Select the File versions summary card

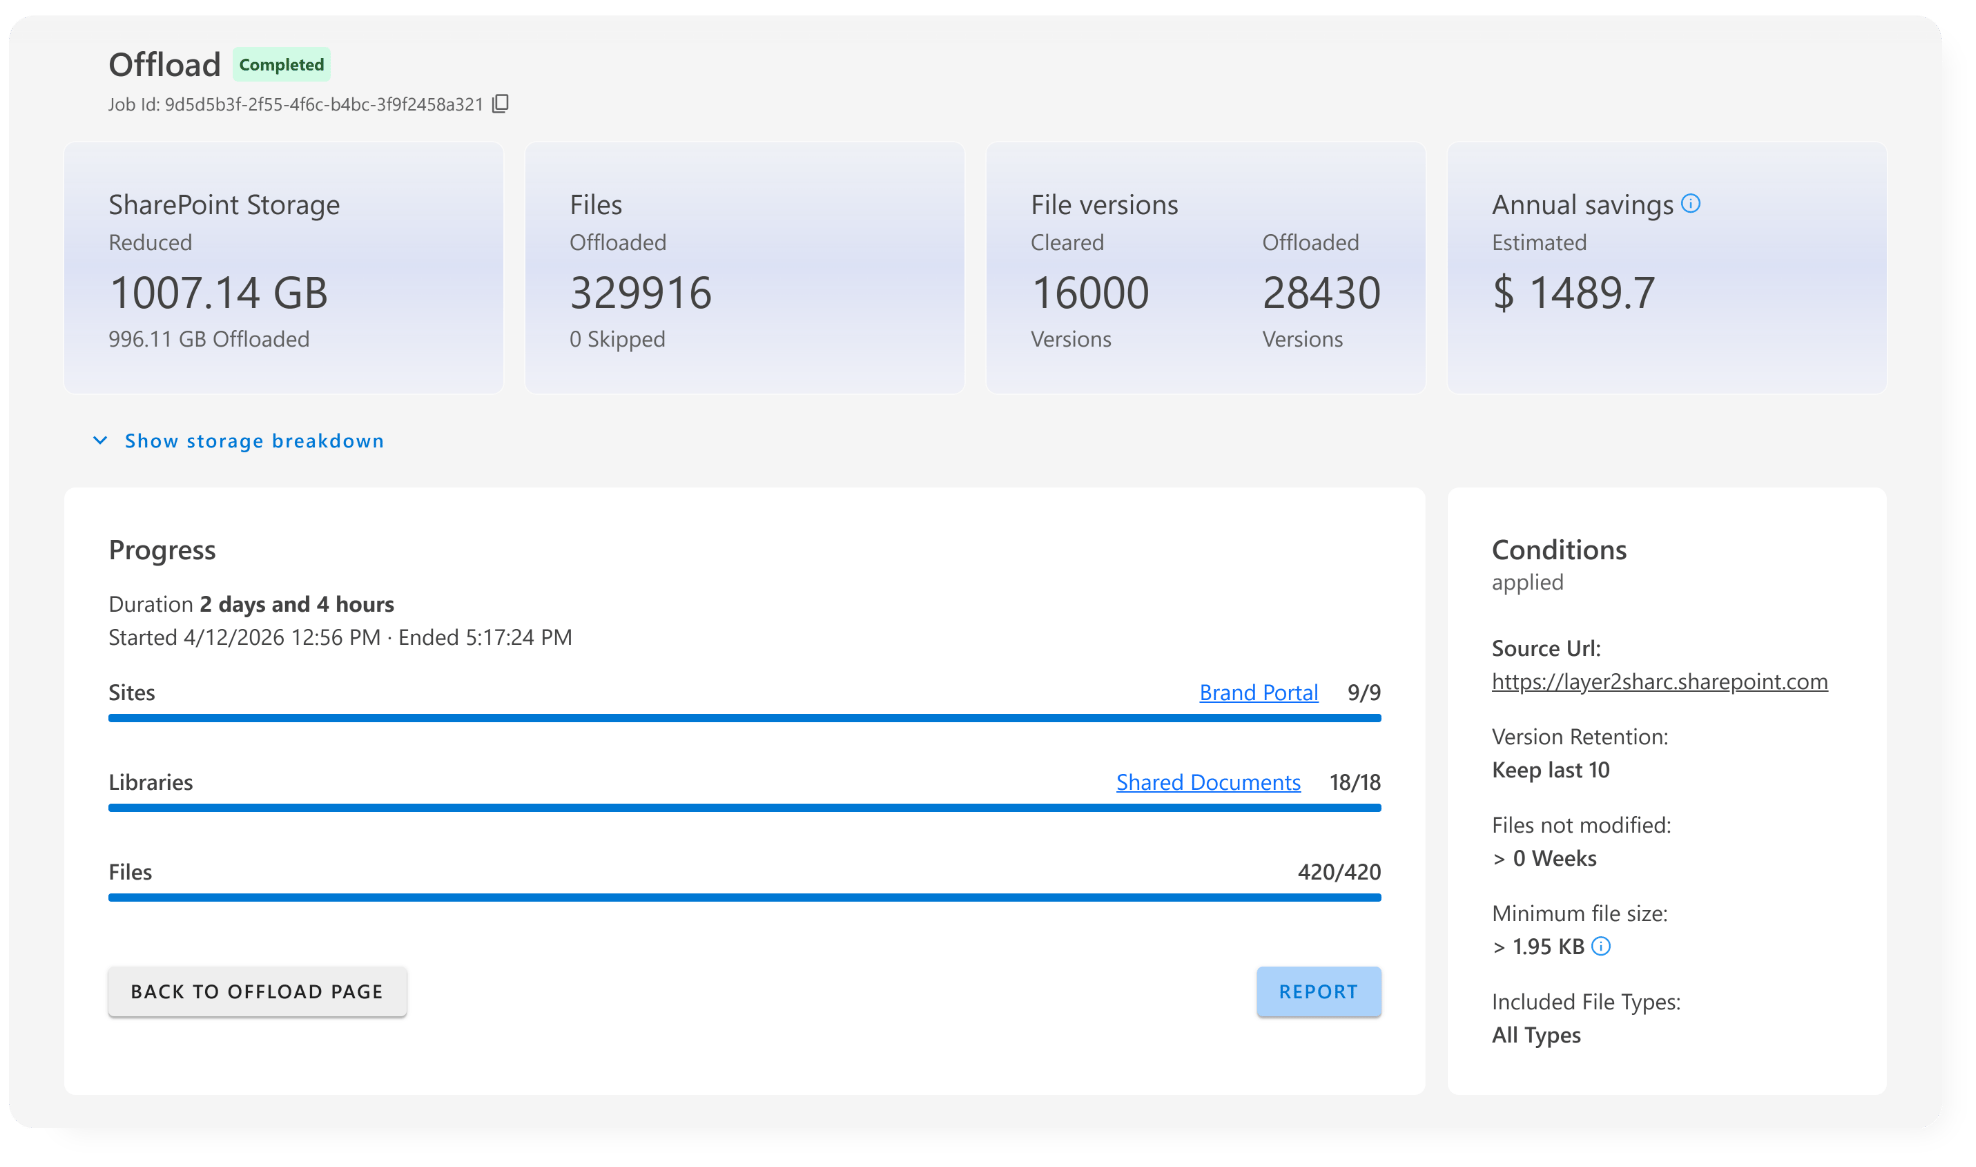(1205, 268)
